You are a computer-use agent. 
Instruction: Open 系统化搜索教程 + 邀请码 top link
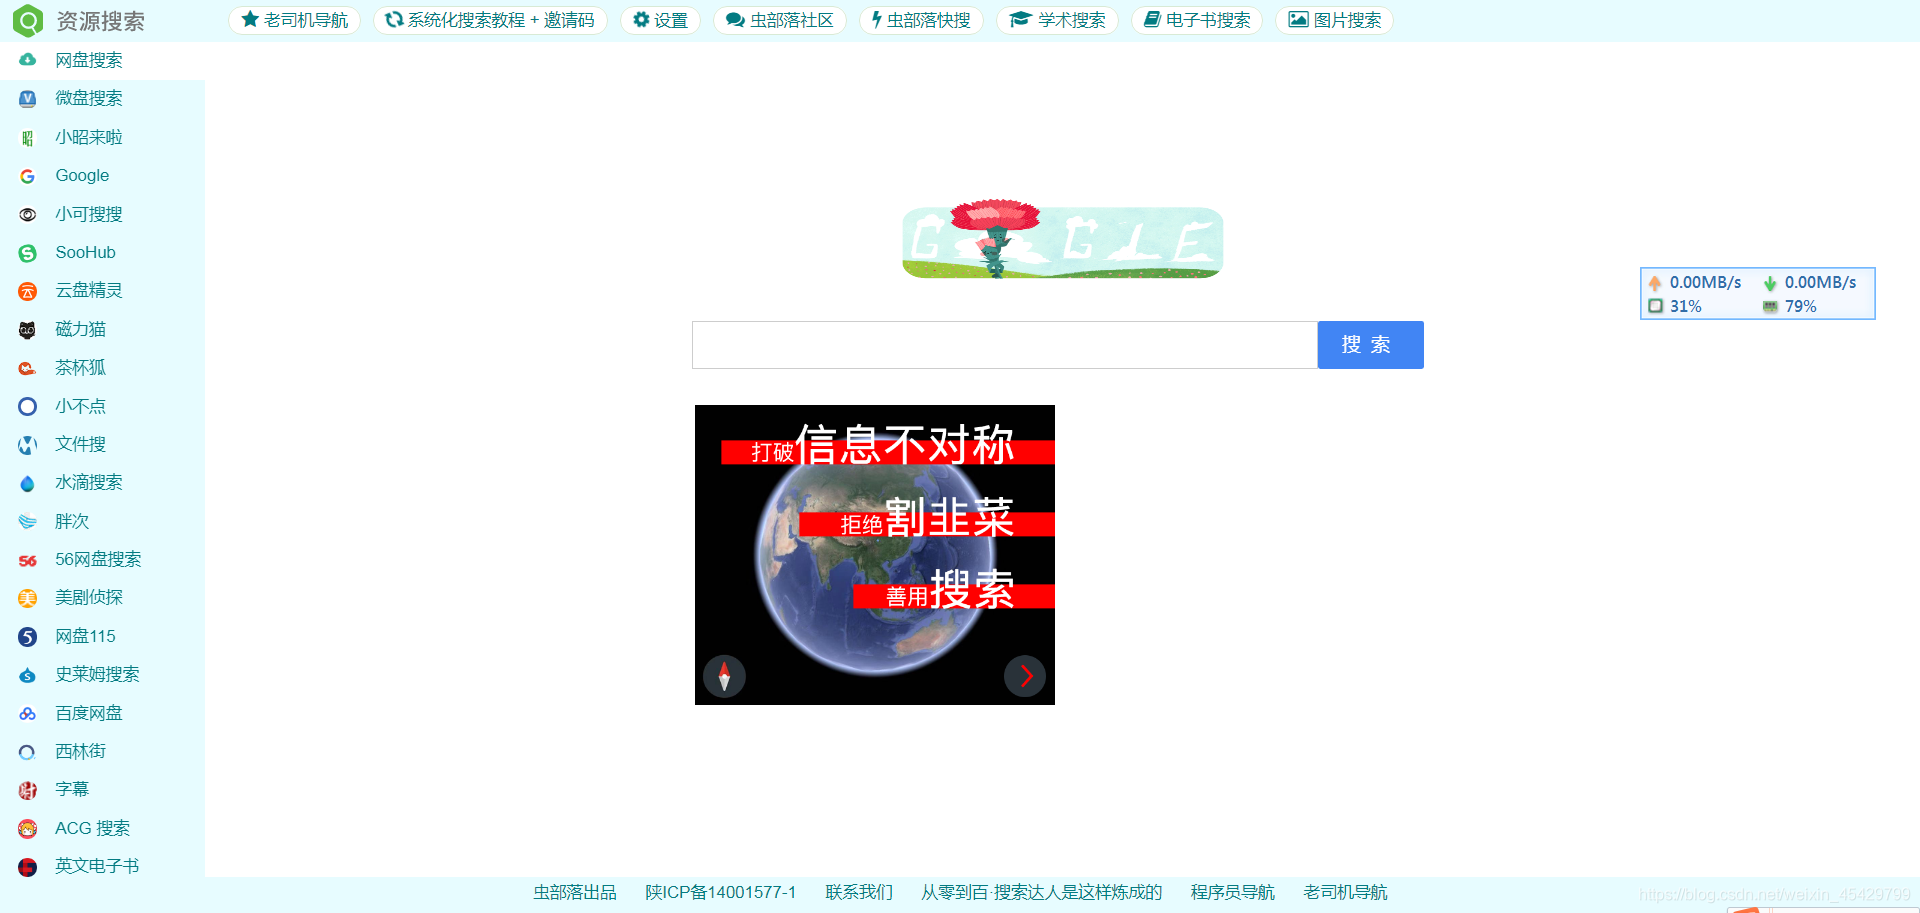pos(490,20)
